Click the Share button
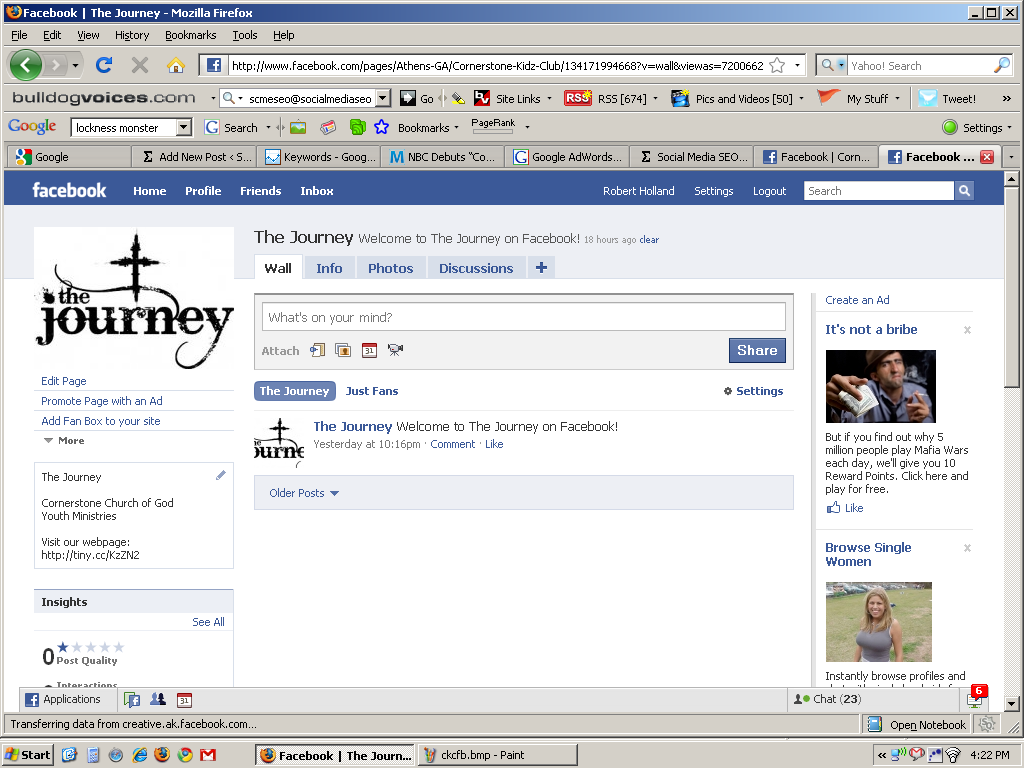 [757, 350]
